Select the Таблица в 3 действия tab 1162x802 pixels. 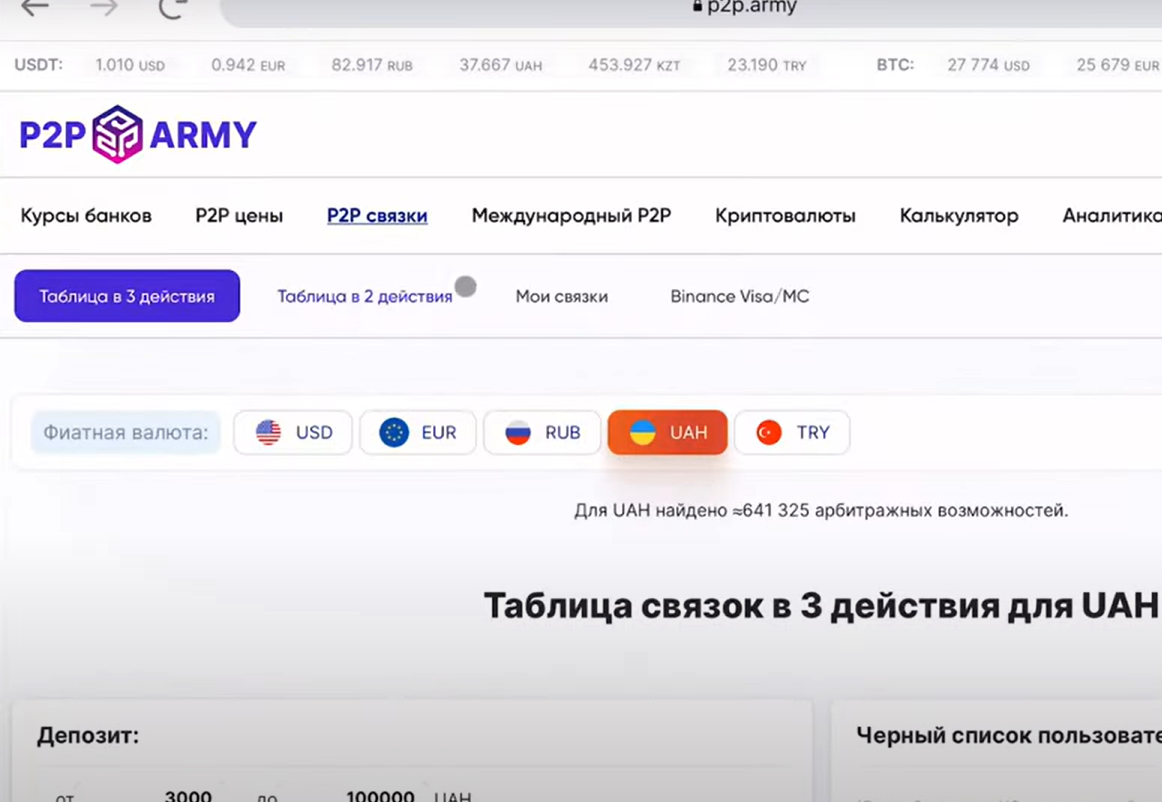(x=127, y=296)
